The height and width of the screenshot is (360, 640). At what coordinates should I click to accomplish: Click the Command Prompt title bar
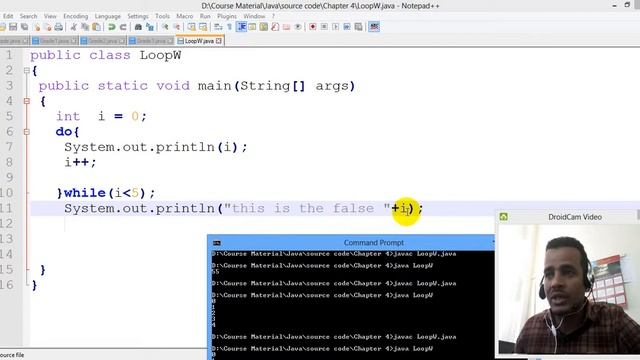351,242
